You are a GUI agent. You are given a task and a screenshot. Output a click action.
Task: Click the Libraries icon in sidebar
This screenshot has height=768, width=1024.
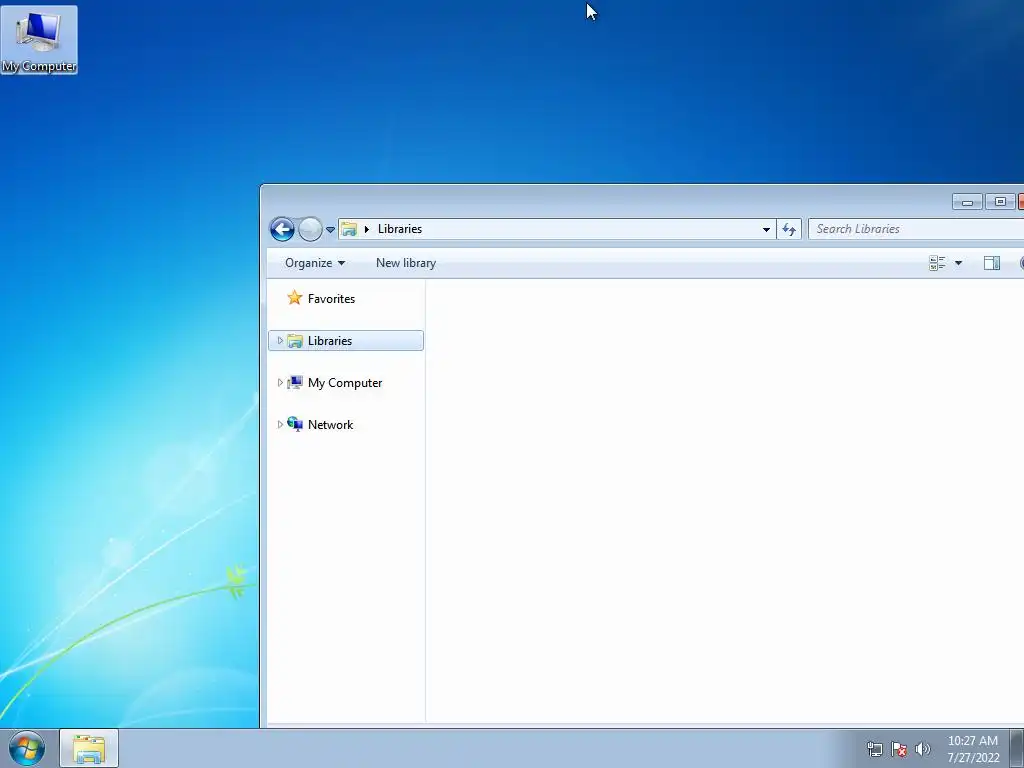point(295,341)
